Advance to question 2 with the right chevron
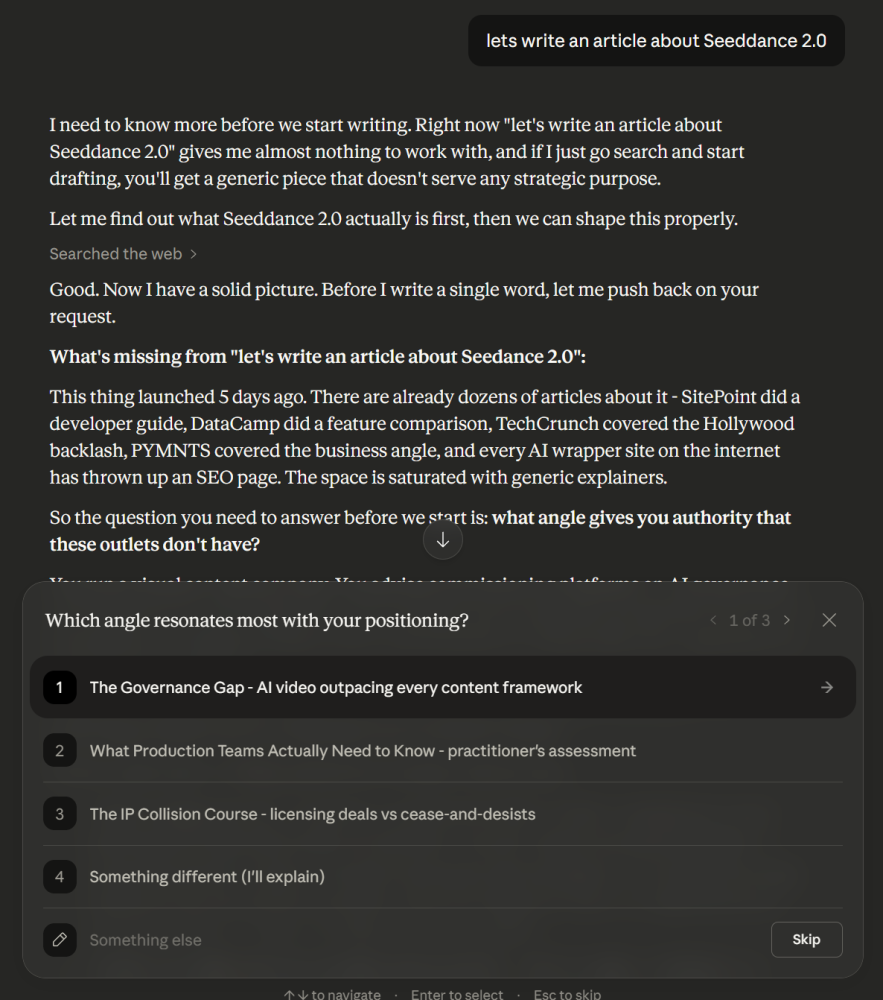The width and height of the screenshot is (883, 1000). (x=787, y=620)
